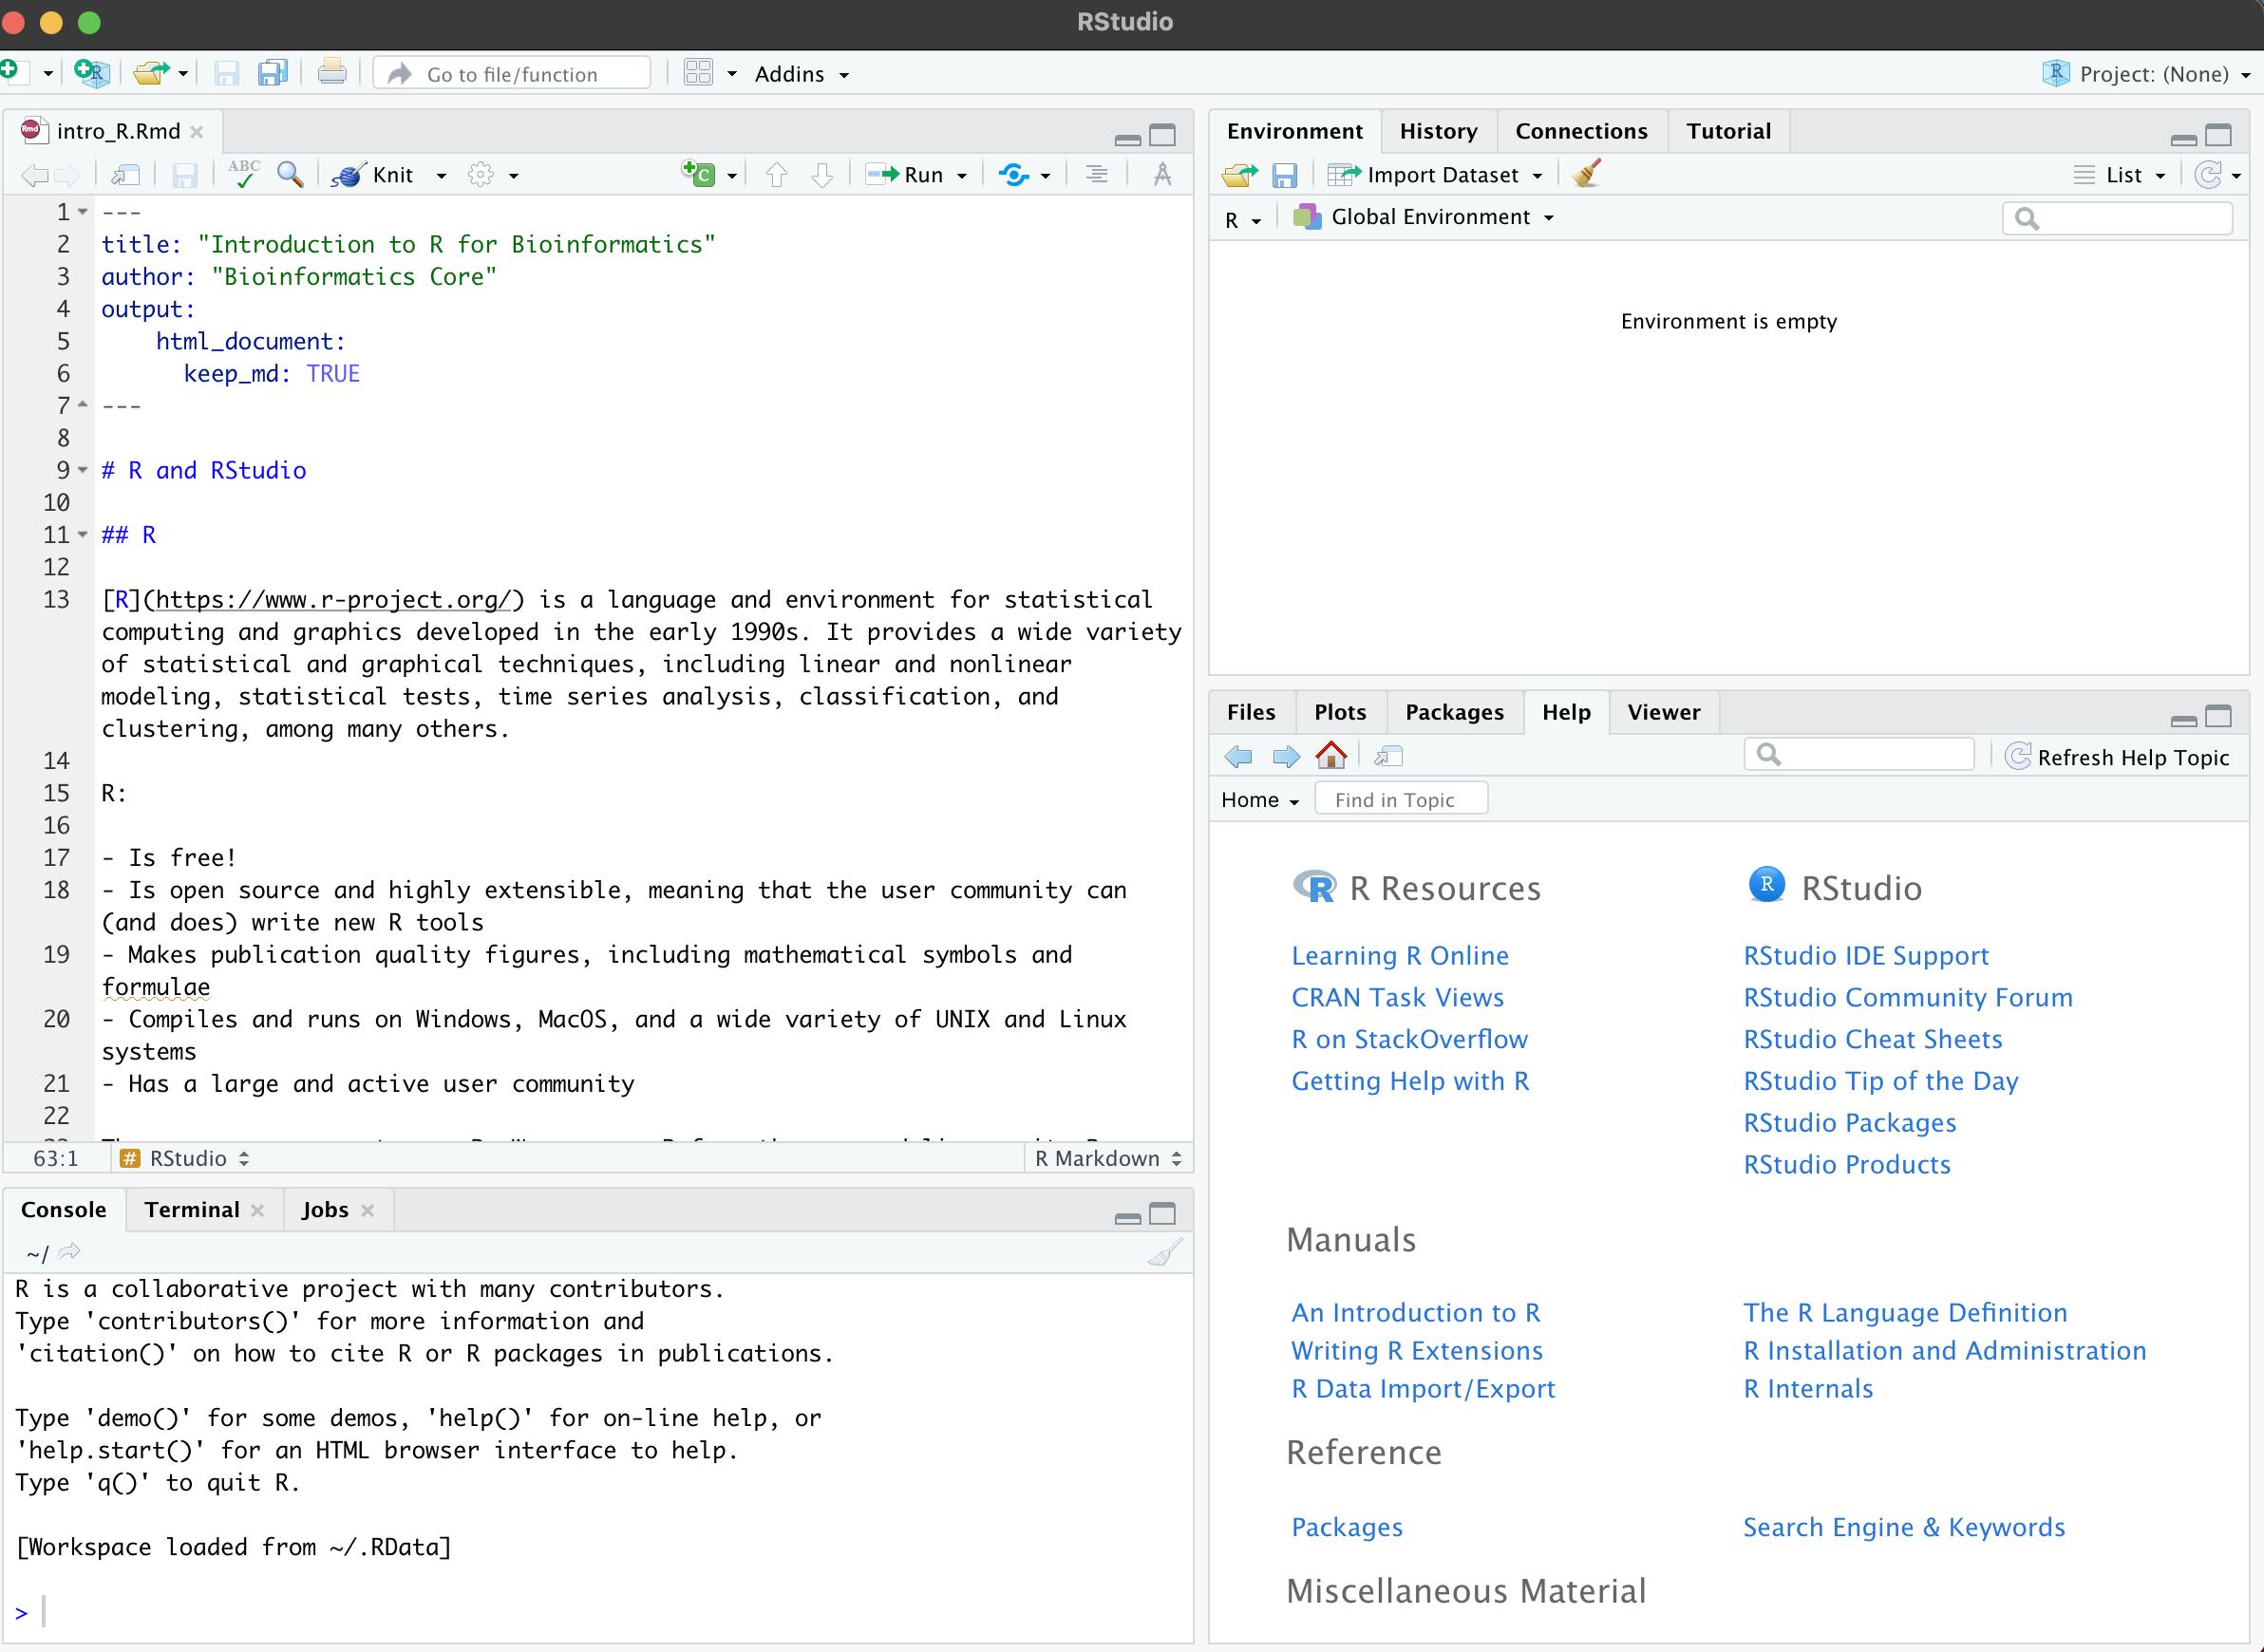Click the spell check ABC icon
This screenshot has width=2264, height=1652.
tap(243, 174)
